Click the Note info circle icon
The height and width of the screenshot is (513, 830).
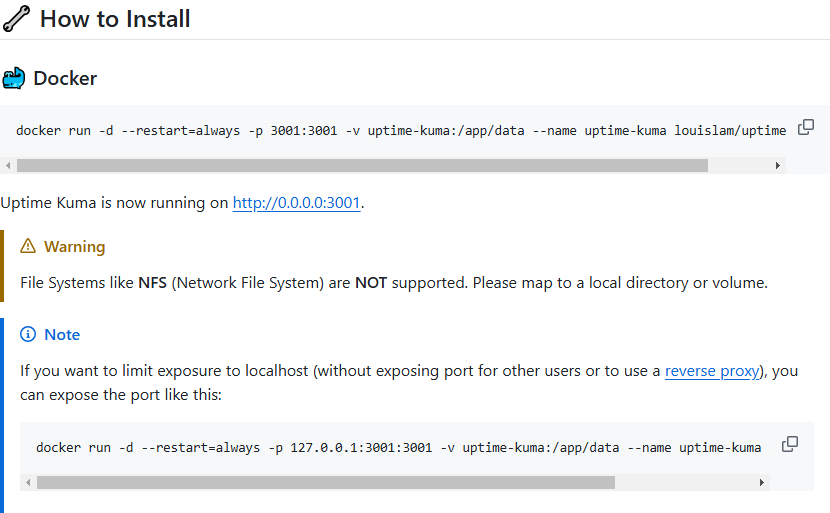click(28, 334)
